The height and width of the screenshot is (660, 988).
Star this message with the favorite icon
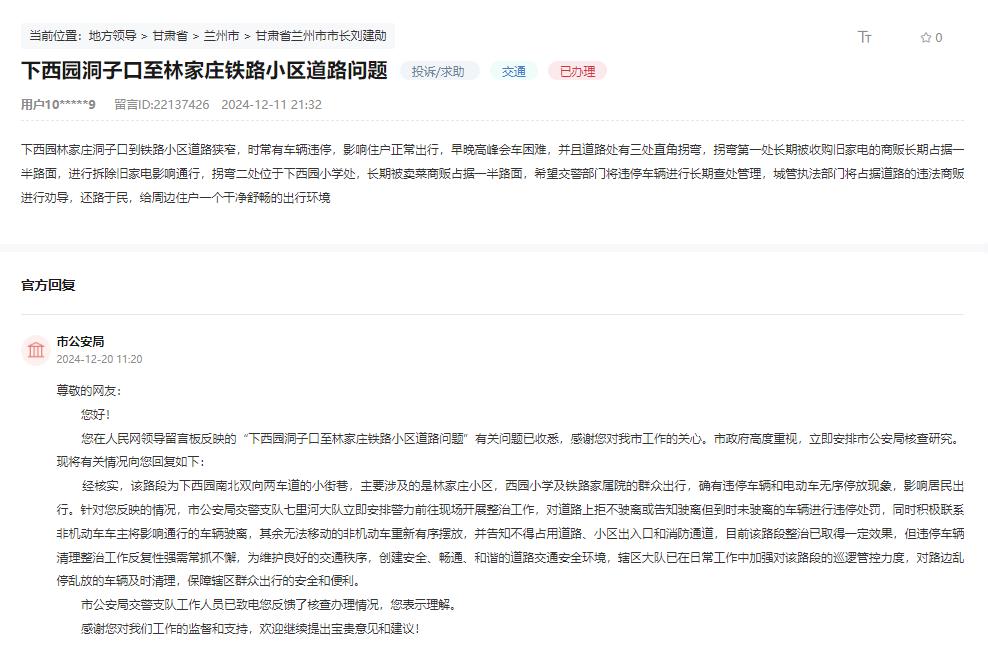[x=925, y=38]
